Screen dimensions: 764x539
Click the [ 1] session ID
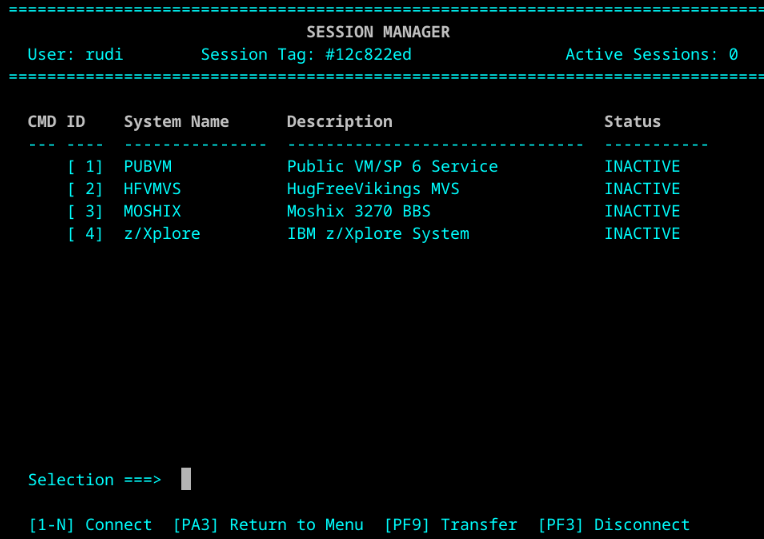[85, 167]
